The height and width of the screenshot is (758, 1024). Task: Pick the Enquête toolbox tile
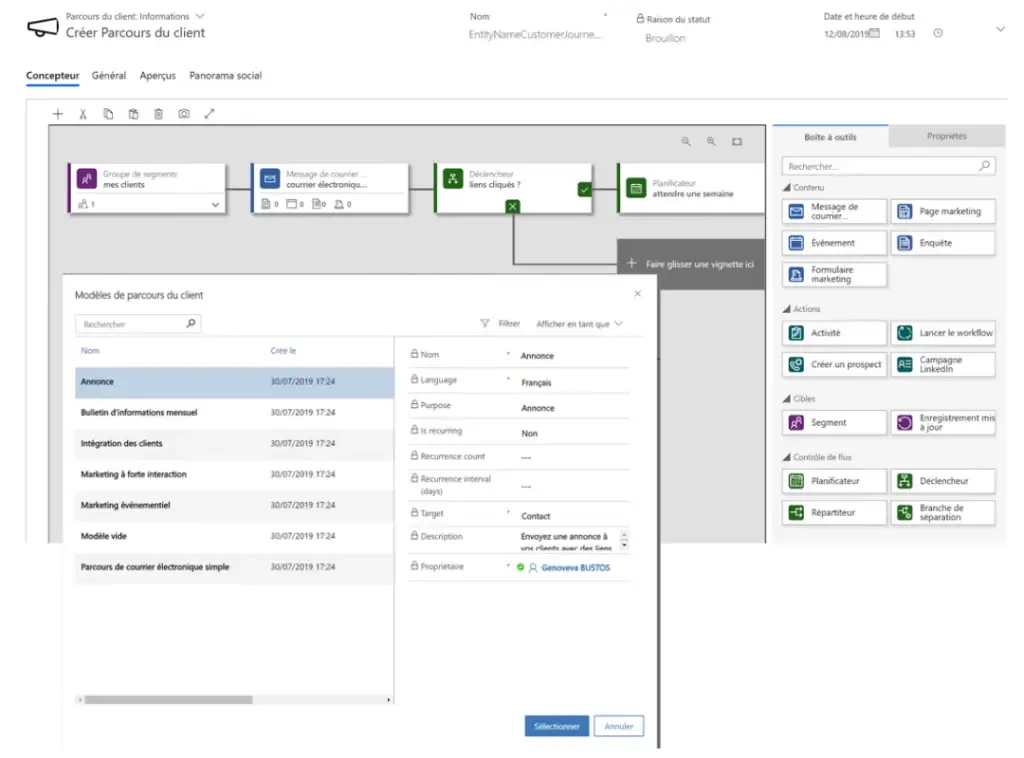pyautogui.click(x=943, y=243)
